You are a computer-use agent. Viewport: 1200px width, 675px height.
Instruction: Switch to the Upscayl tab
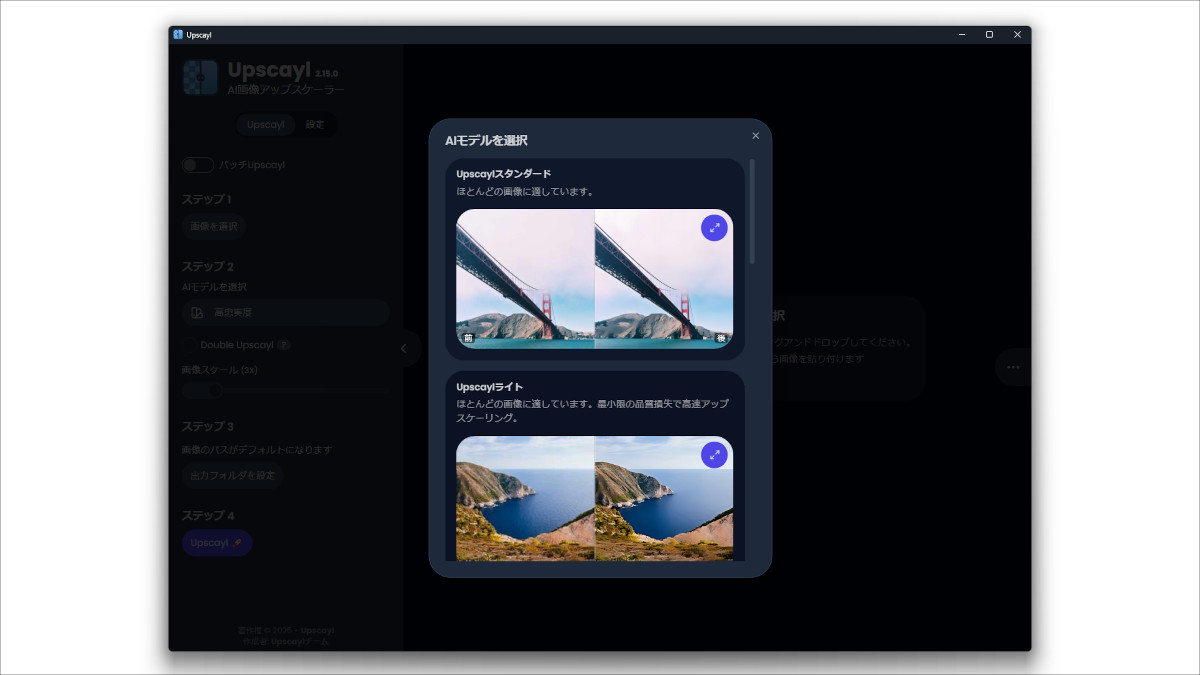265,125
